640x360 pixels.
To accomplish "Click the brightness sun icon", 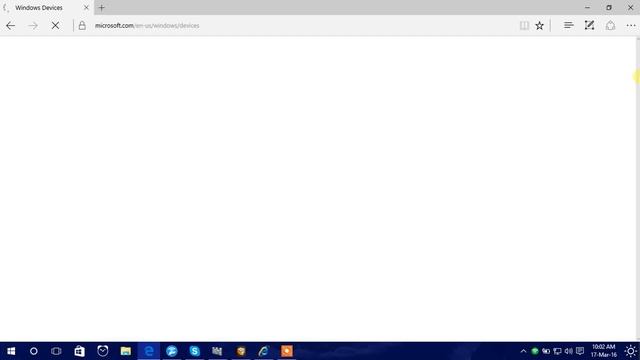I will tap(631, 351).
